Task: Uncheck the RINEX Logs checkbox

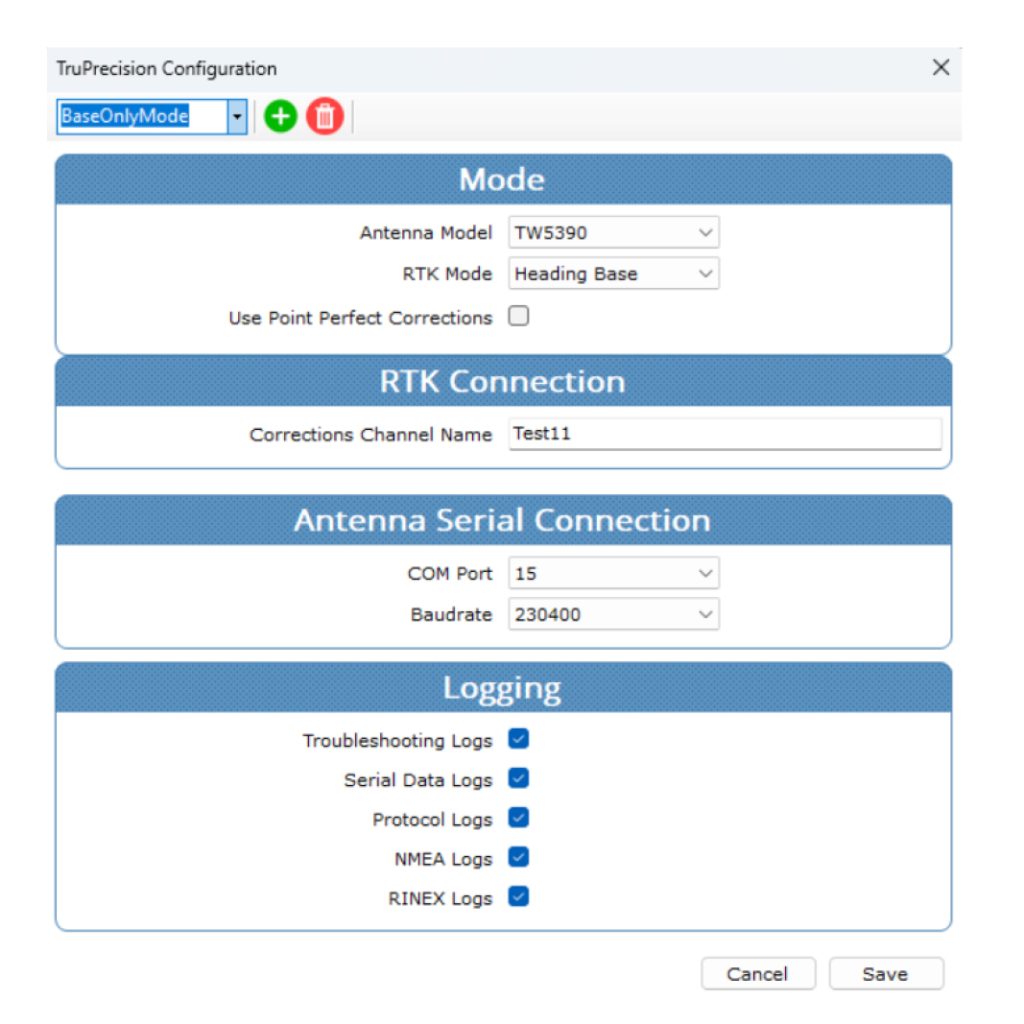Action: point(518,897)
